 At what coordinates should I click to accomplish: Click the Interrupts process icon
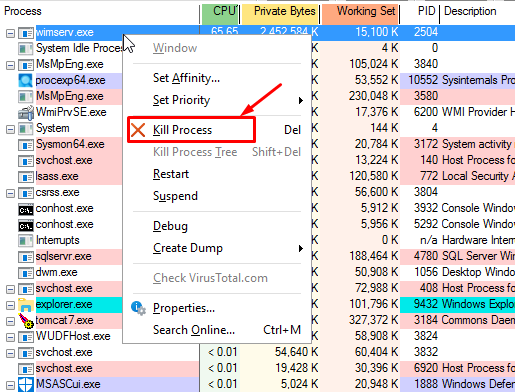click(26, 241)
